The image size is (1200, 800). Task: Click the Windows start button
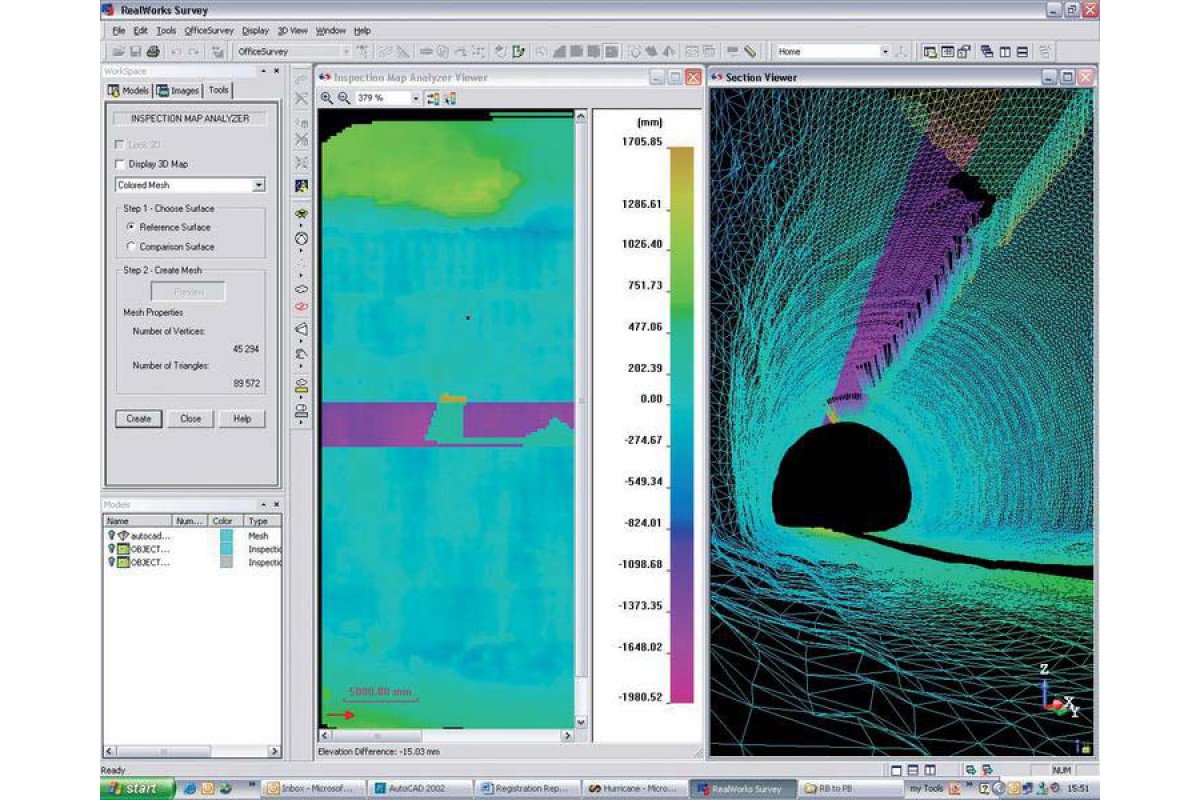coord(138,789)
